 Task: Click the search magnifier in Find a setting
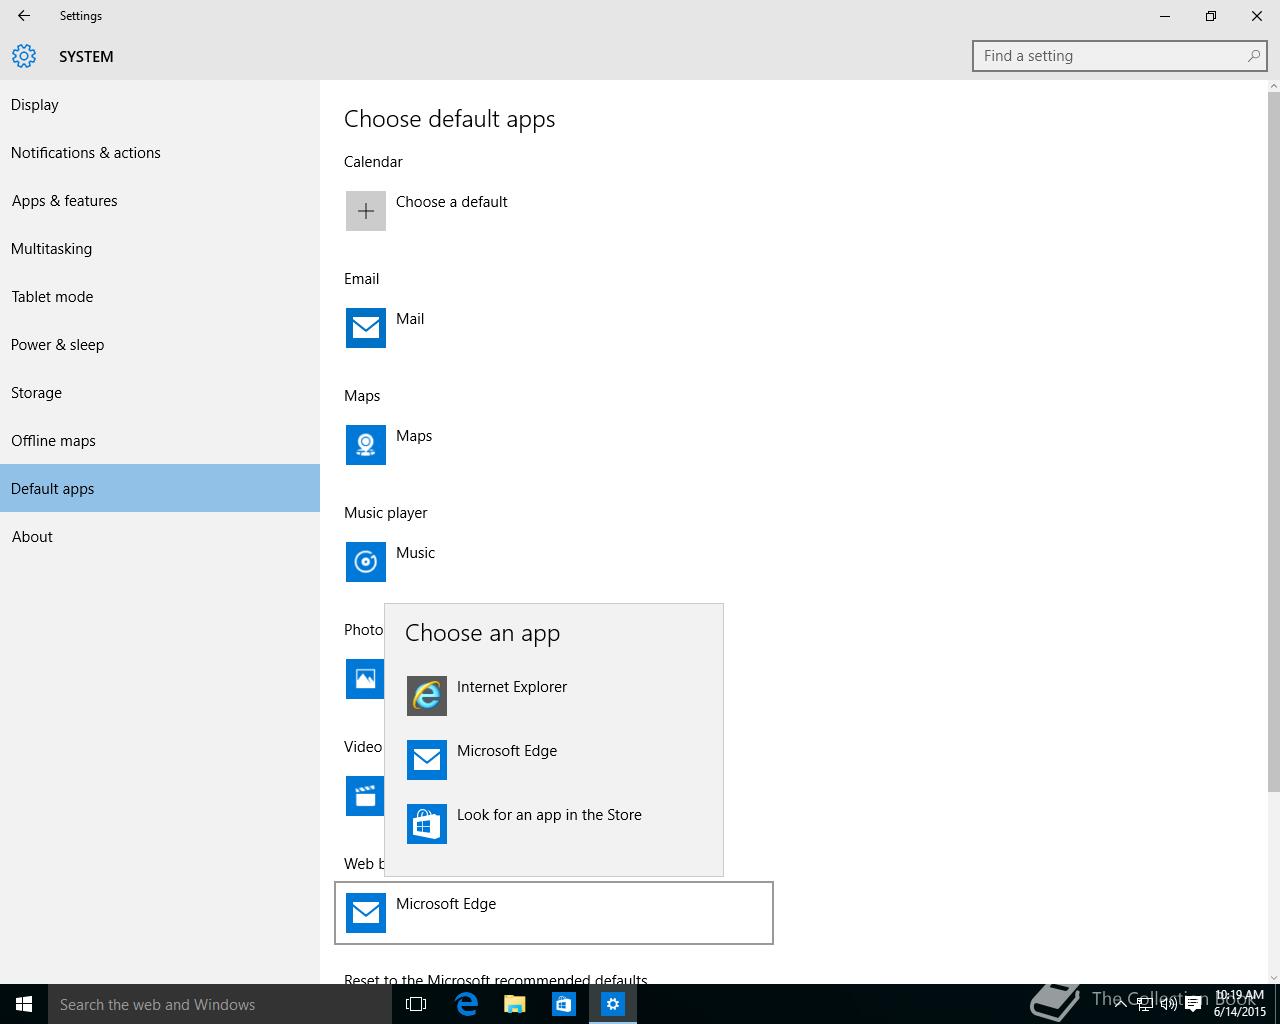pyautogui.click(x=1253, y=56)
